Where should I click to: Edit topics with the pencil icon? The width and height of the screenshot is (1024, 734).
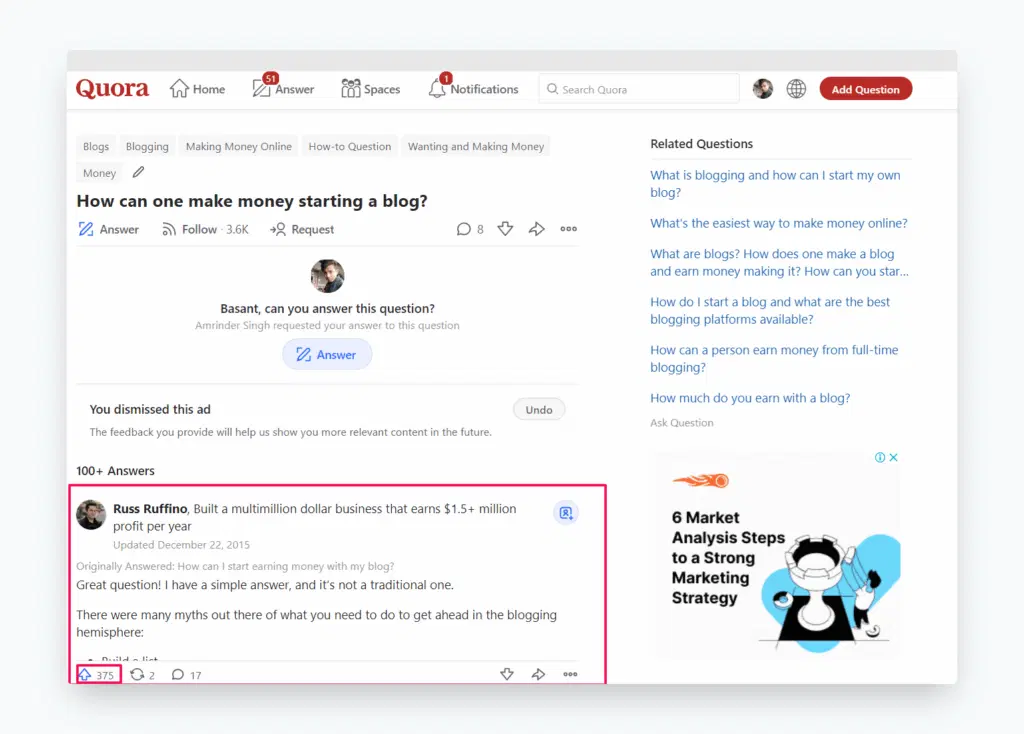138,172
